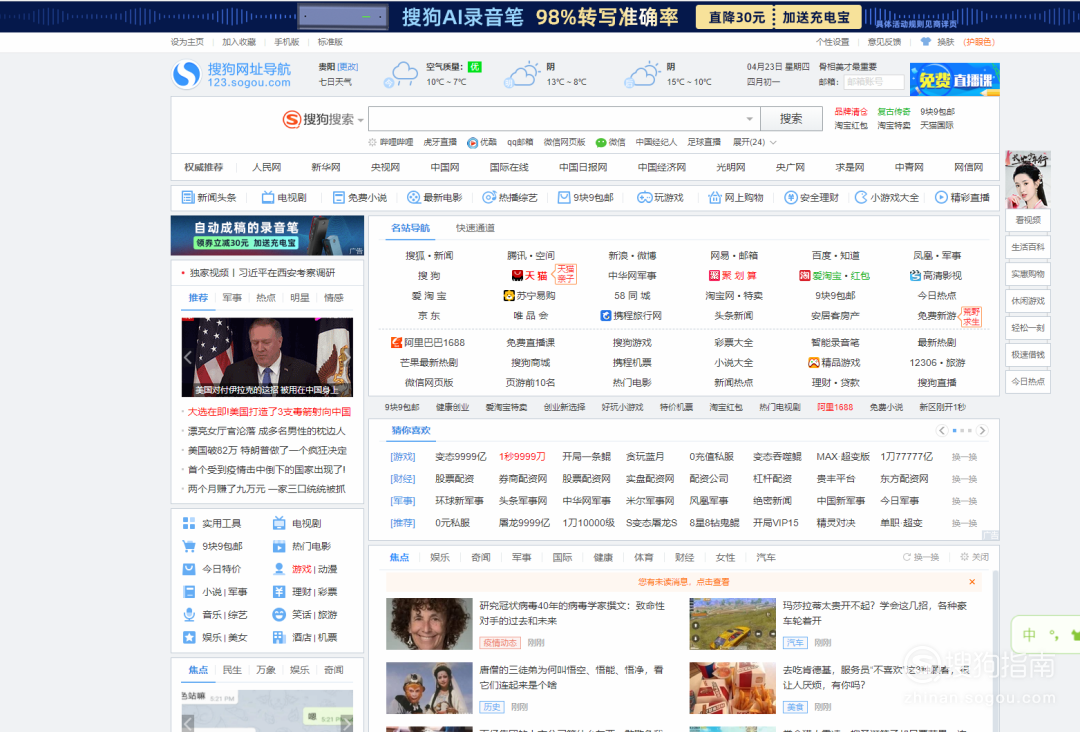Click the 今日特价 envelope icon

189,569
